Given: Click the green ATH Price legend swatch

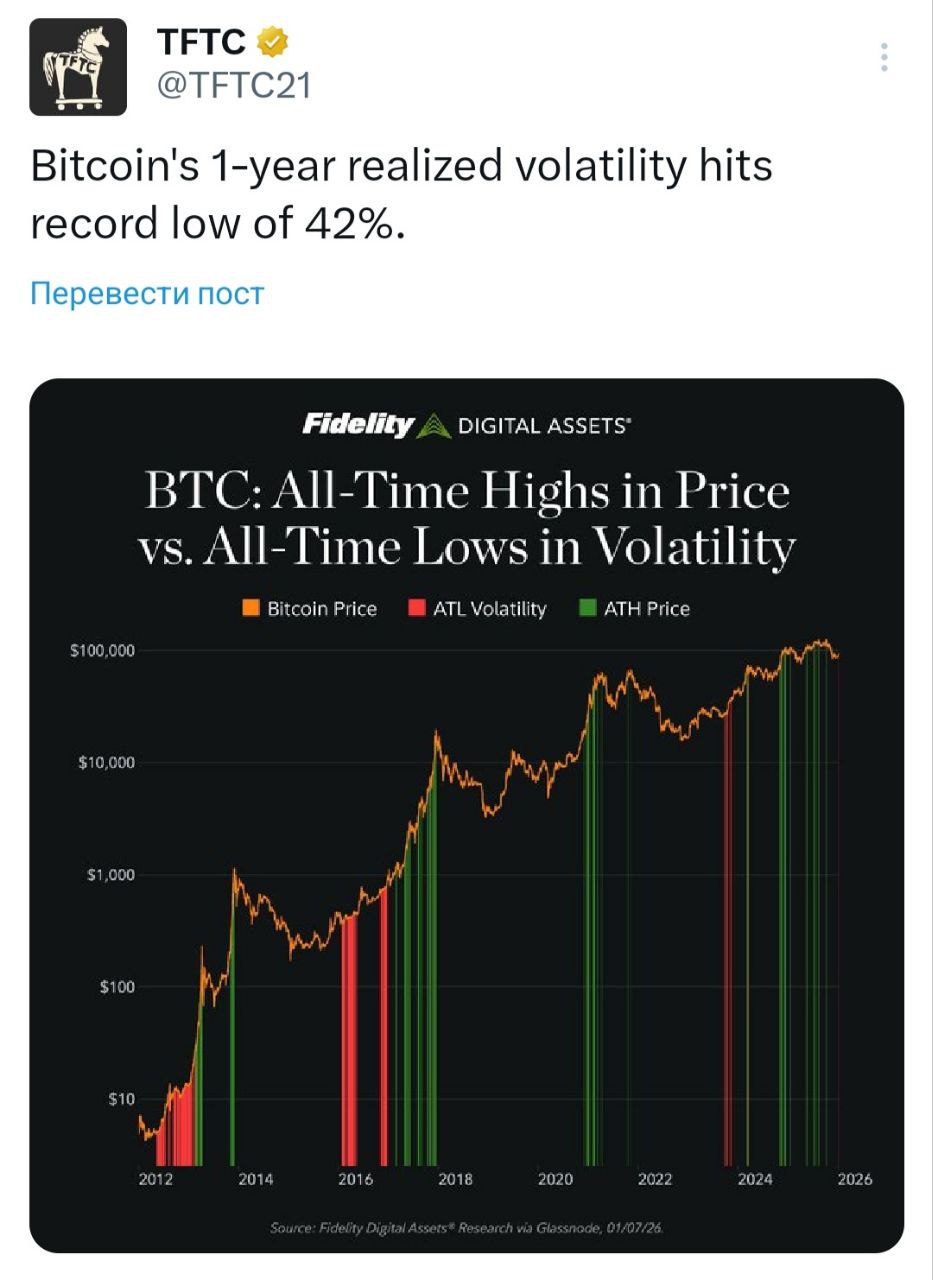Looking at the screenshot, I should (x=588, y=608).
